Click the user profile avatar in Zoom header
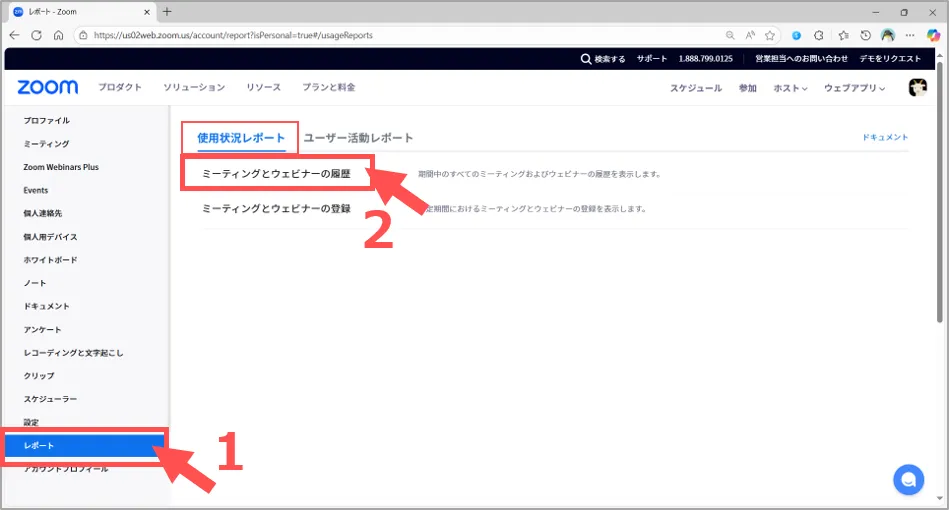Image resolution: width=949 pixels, height=510 pixels. coord(916,88)
